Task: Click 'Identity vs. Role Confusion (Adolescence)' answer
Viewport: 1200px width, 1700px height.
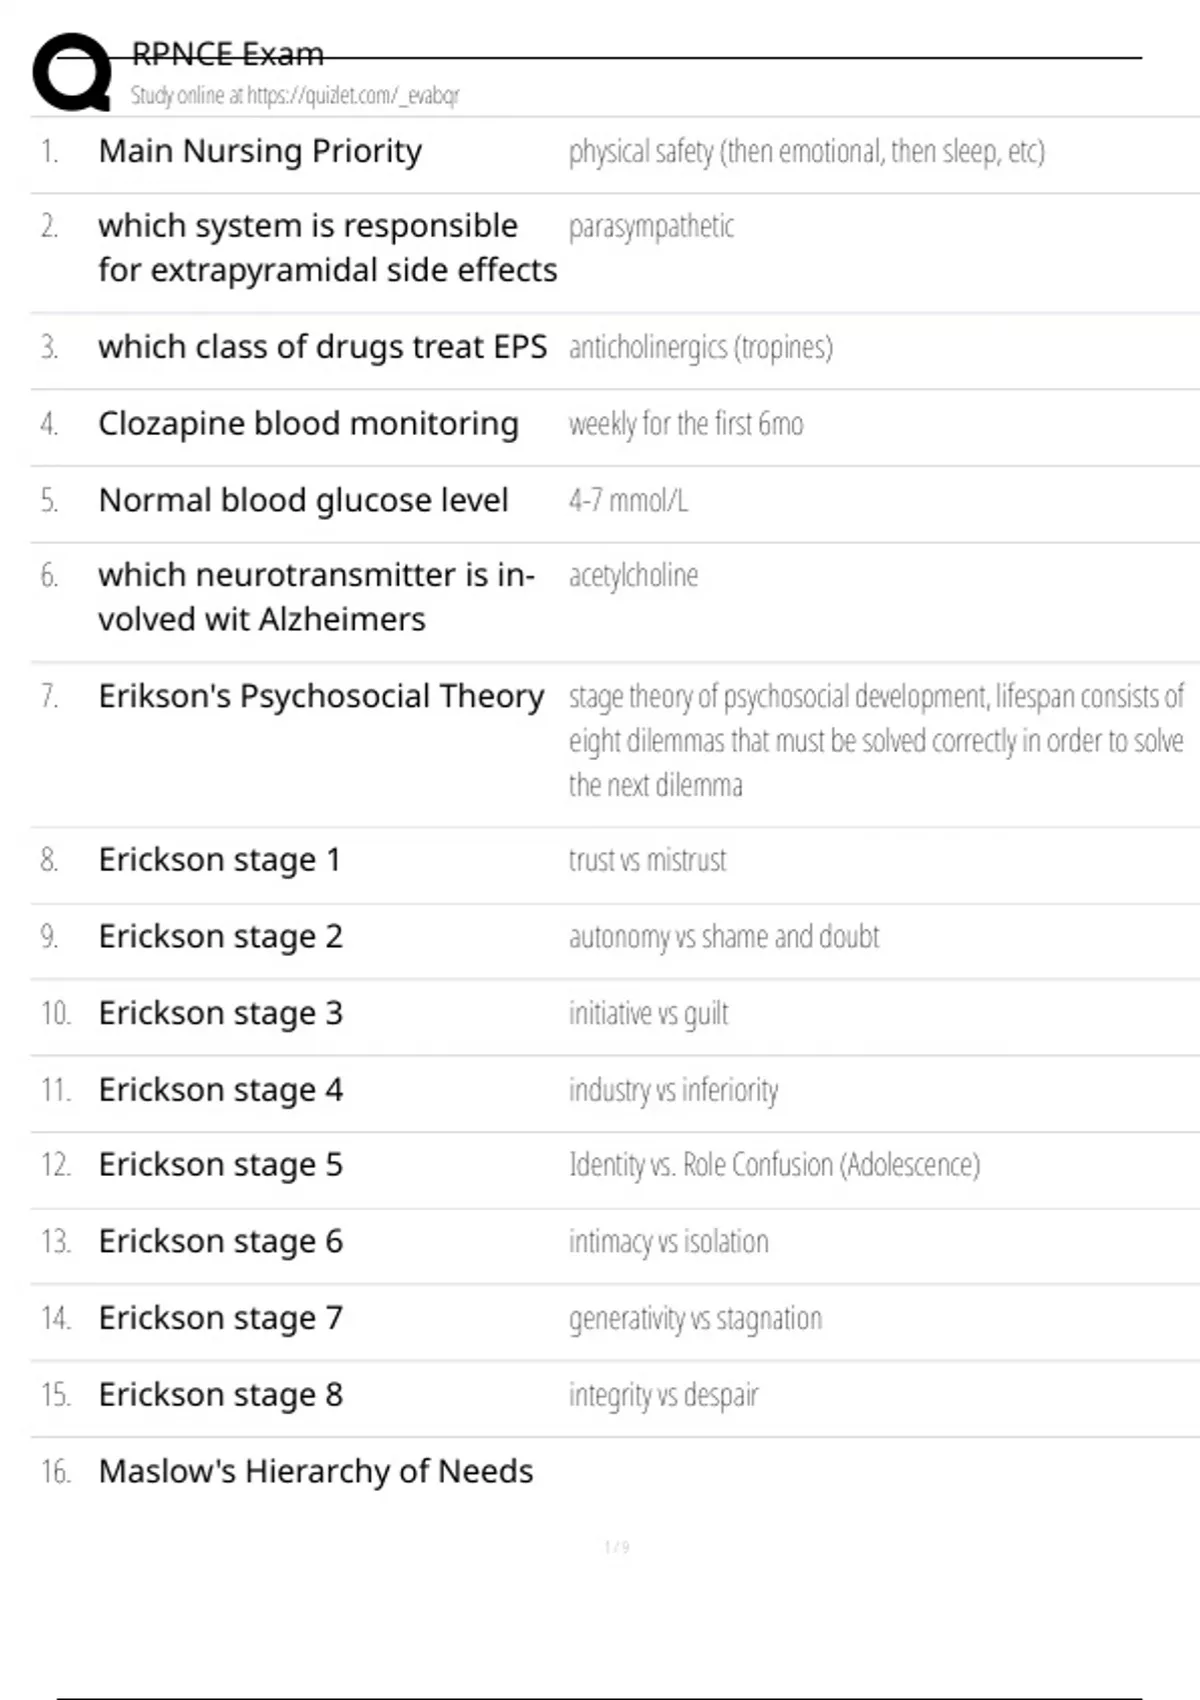Action: click(x=774, y=1165)
